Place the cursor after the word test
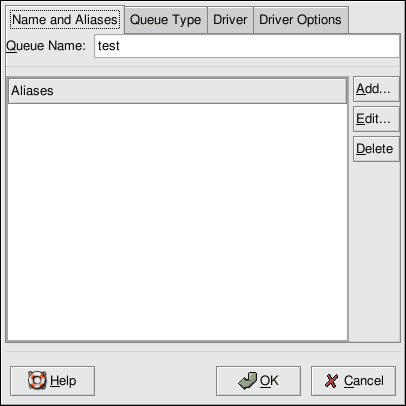This screenshot has width=406, height=406. pos(121,46)
